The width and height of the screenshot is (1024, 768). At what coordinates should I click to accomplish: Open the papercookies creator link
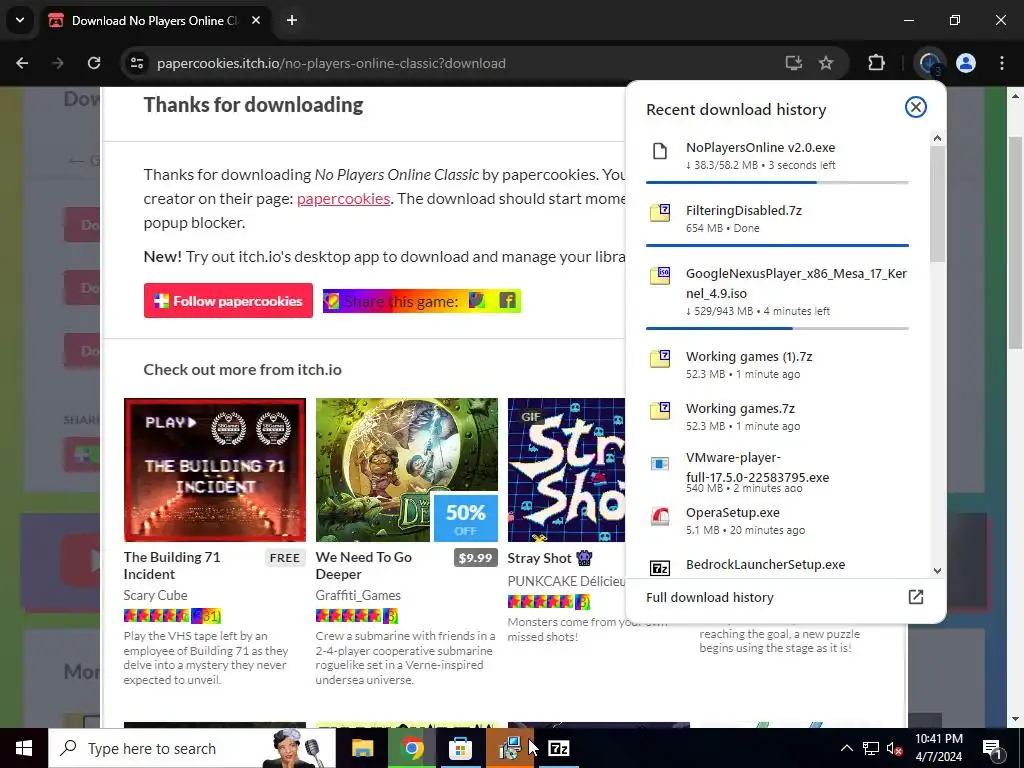[x=344, y=199]
